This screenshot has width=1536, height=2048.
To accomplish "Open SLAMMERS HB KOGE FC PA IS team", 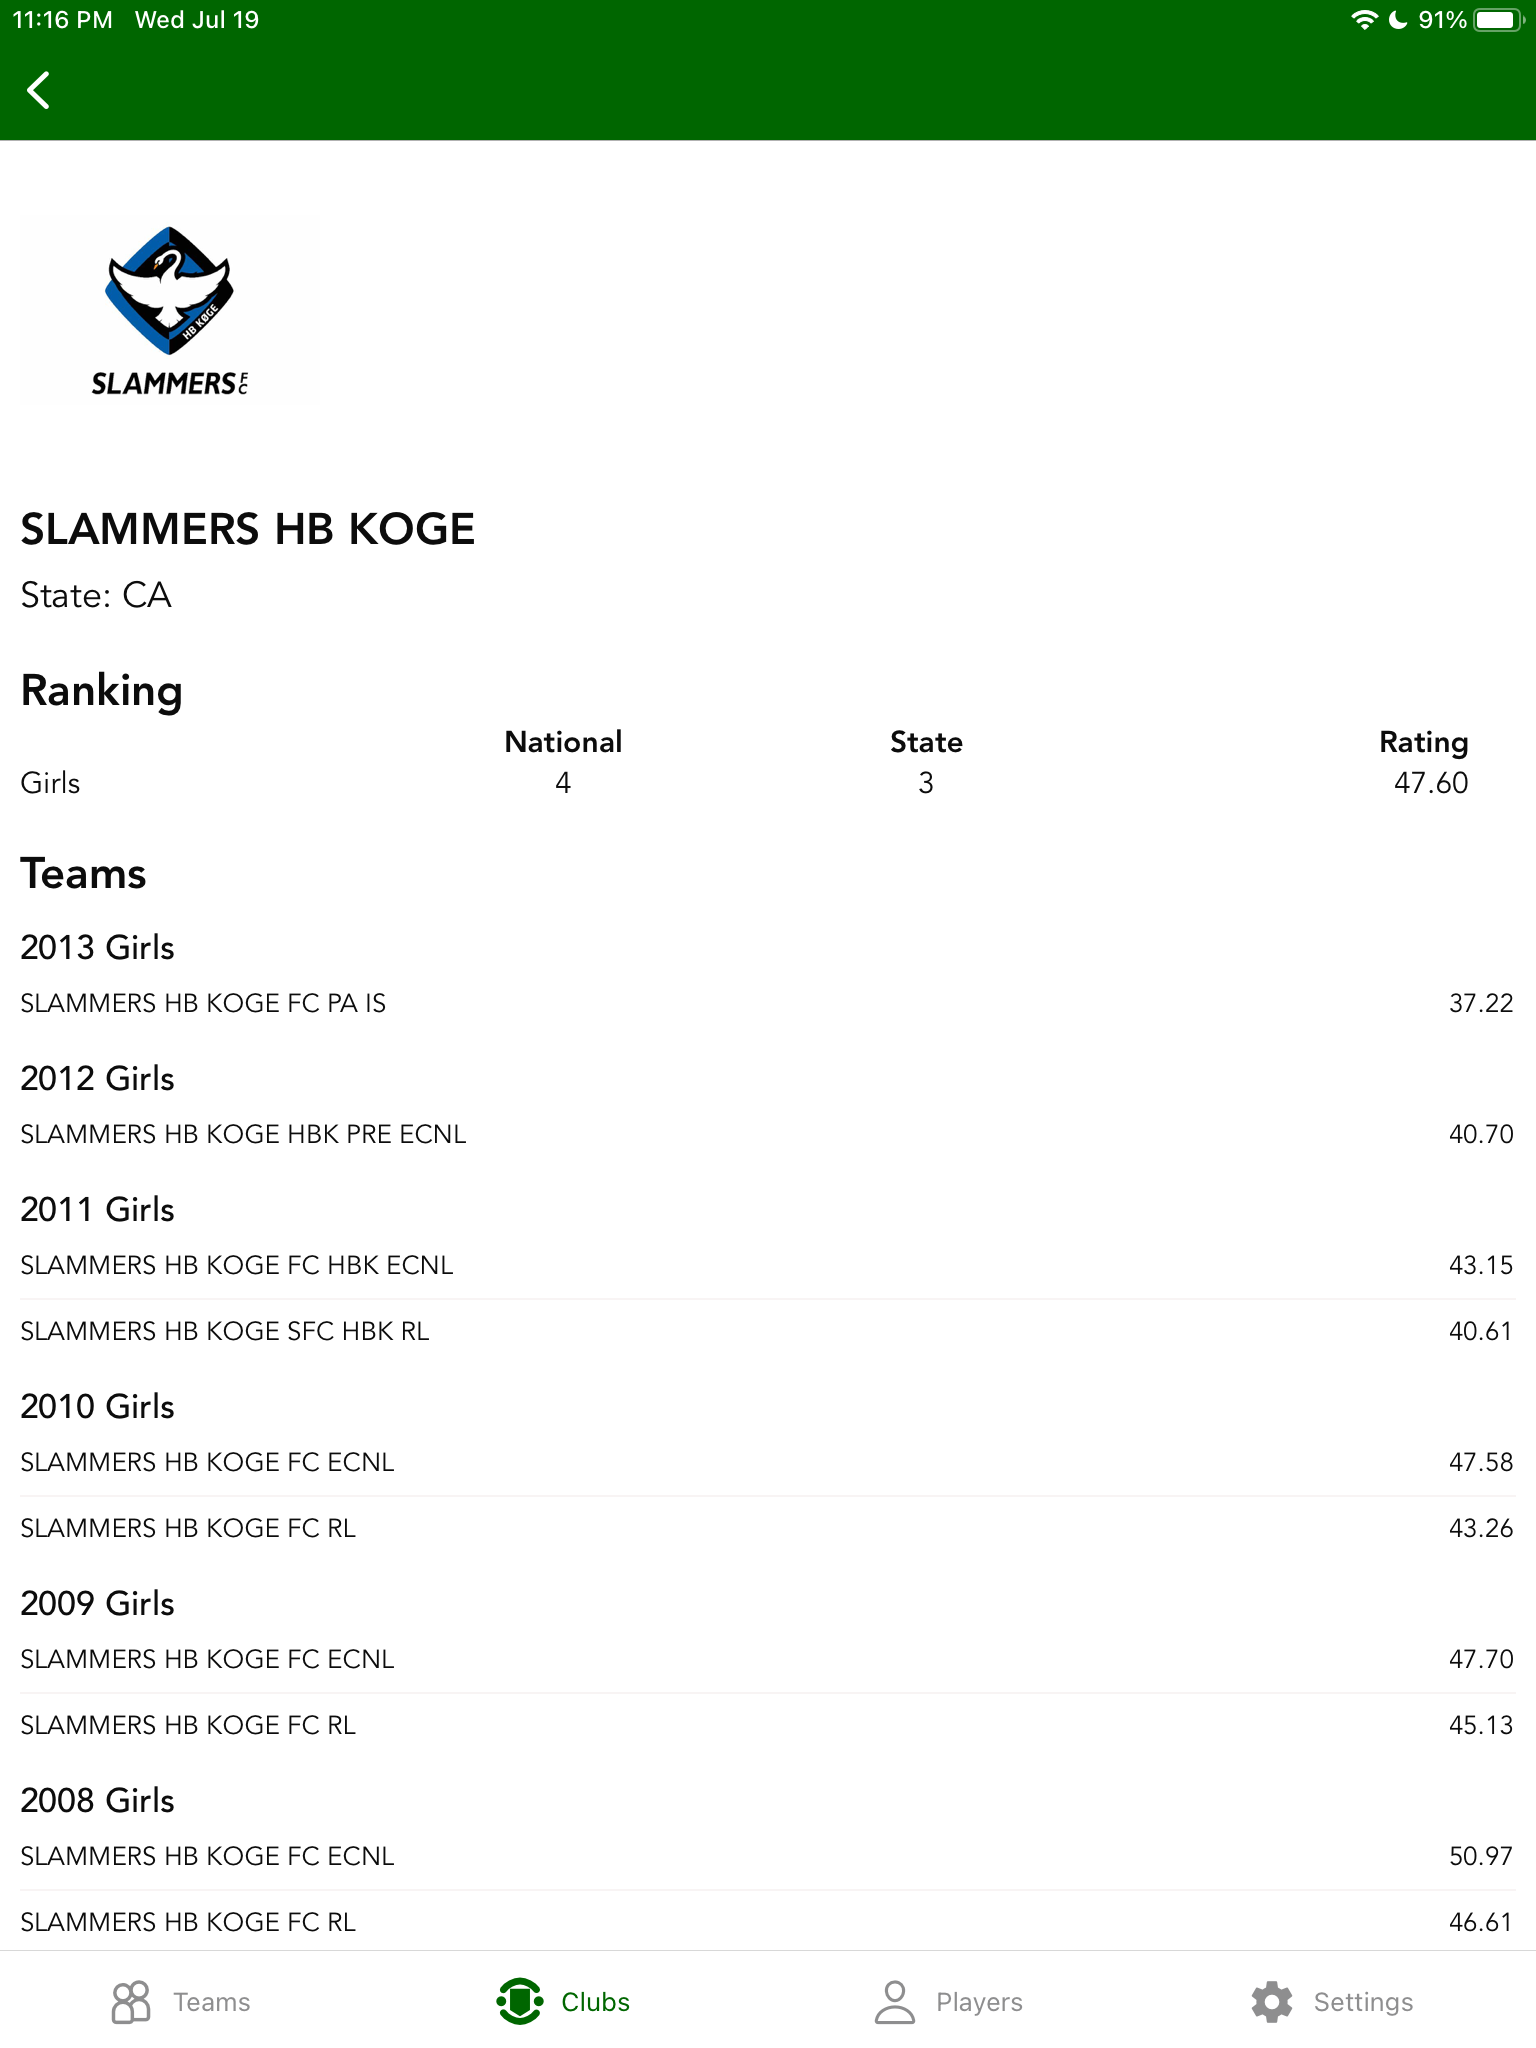I will 204,1003.
